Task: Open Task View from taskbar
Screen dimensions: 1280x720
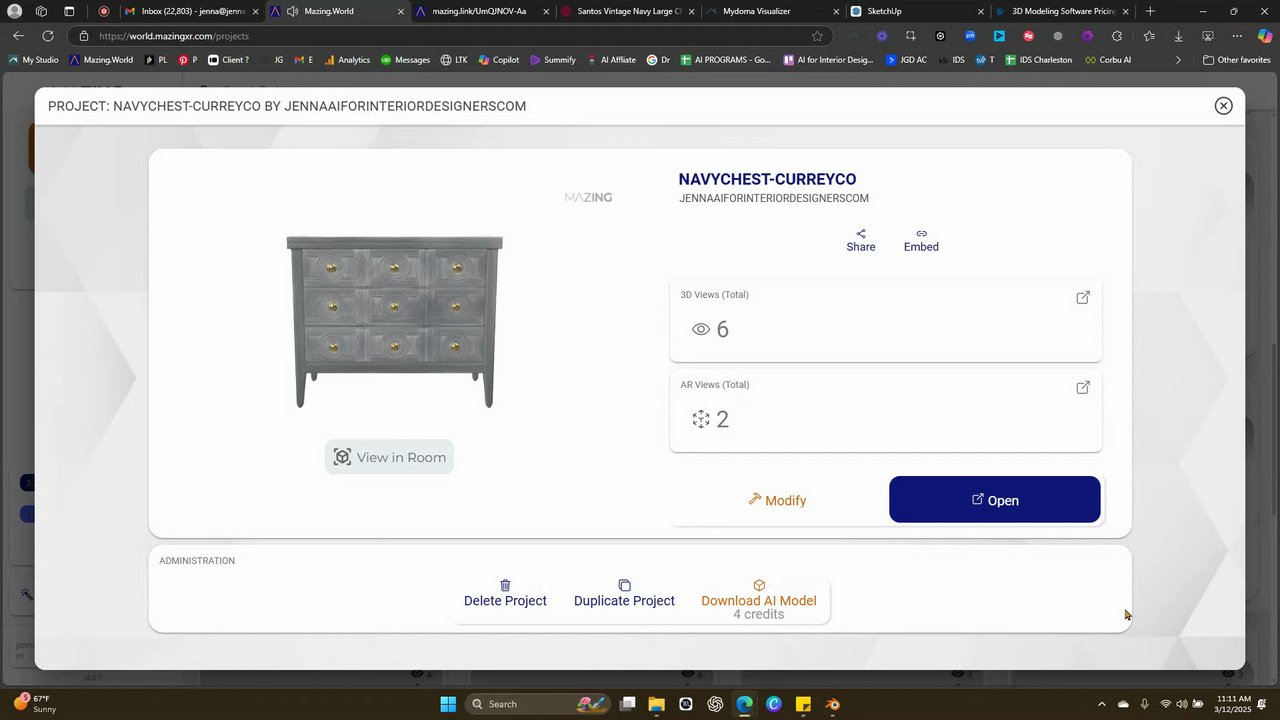Action: coord(627,704)
